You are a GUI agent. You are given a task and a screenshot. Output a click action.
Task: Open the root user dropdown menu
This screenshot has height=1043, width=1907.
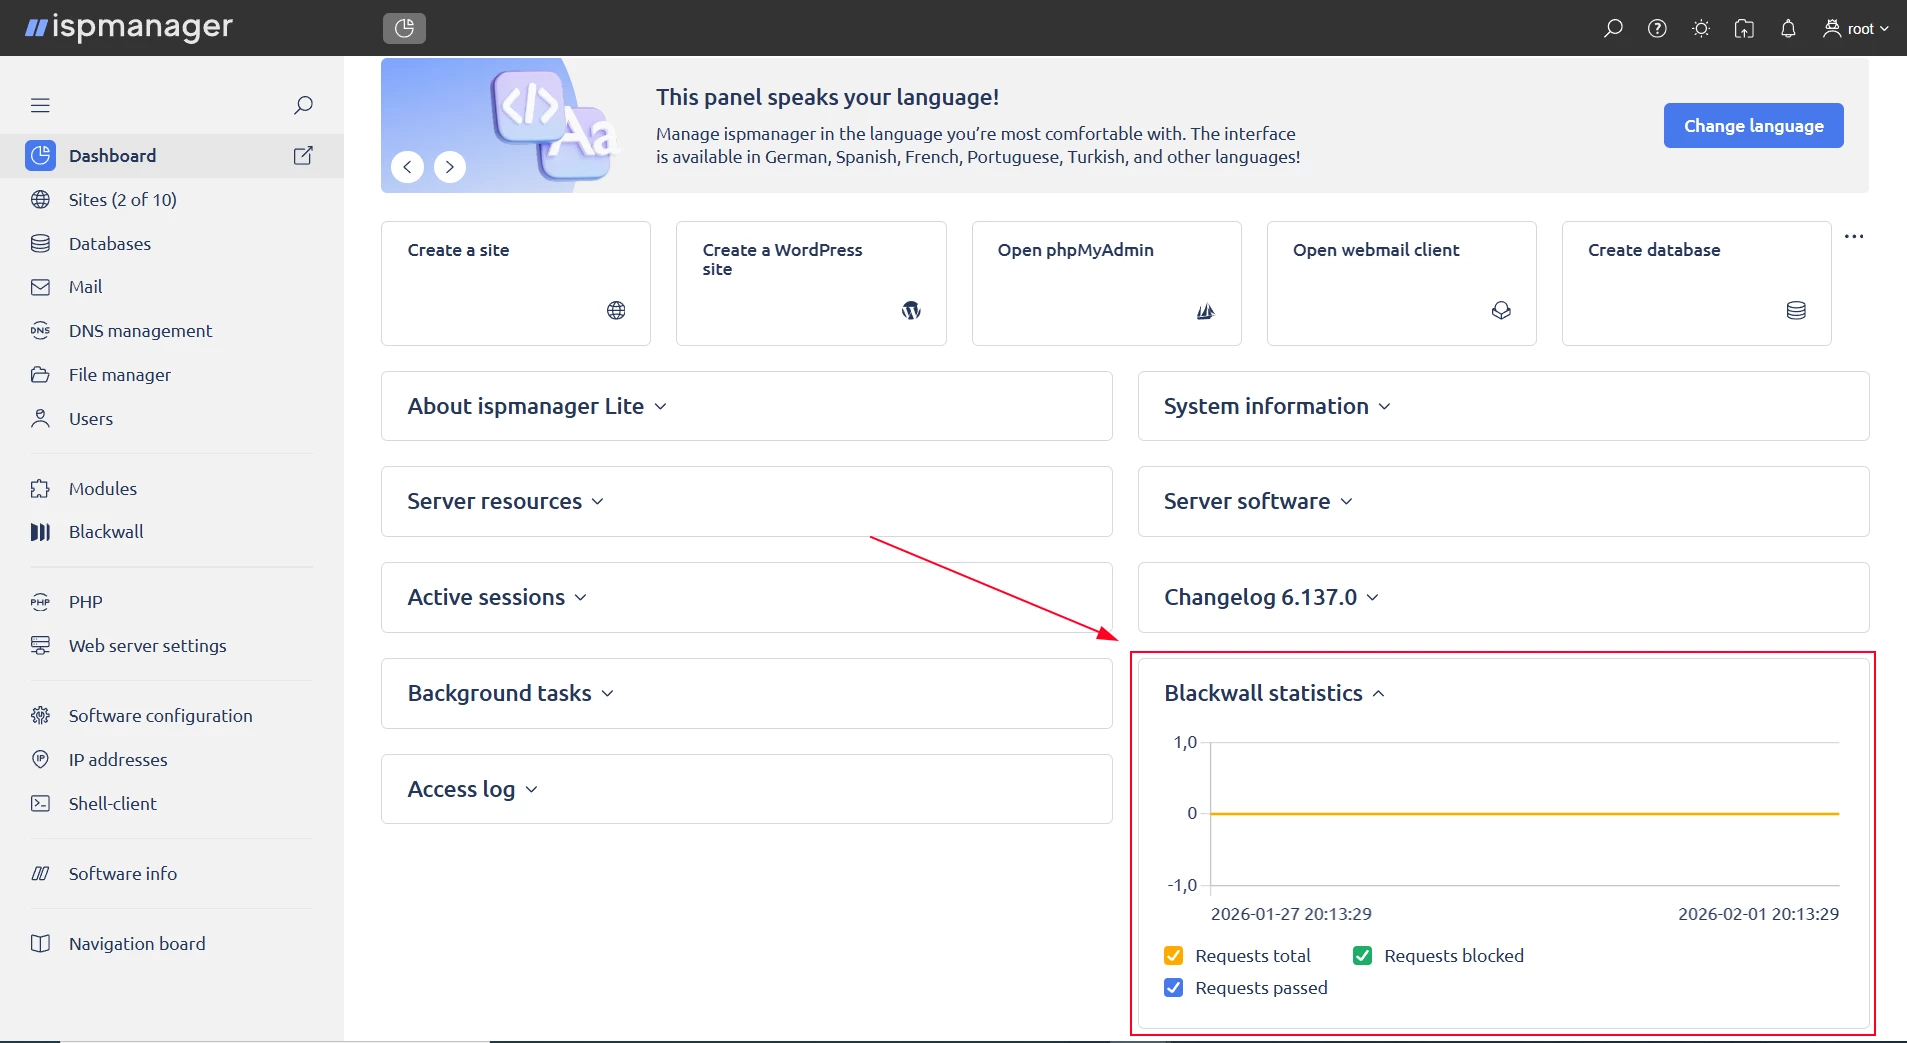(x=1856, y=29)
